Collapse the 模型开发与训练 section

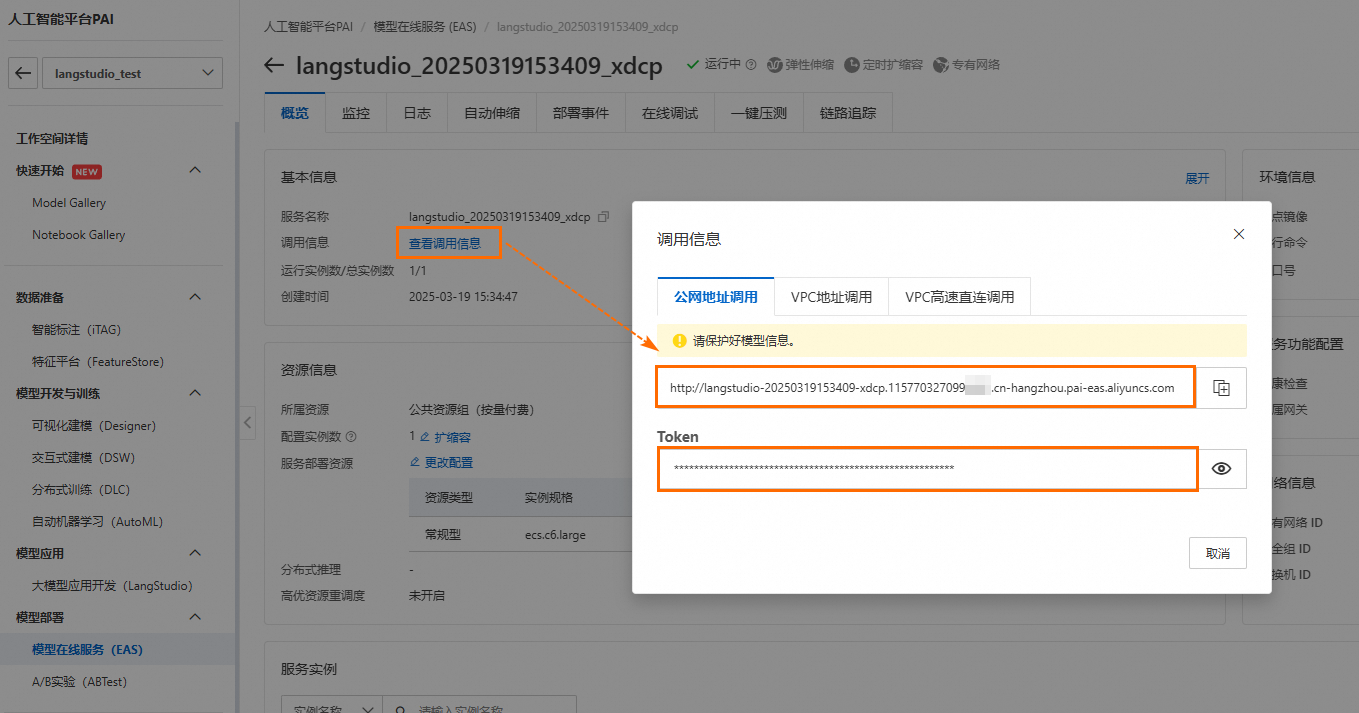coord(196,393)
